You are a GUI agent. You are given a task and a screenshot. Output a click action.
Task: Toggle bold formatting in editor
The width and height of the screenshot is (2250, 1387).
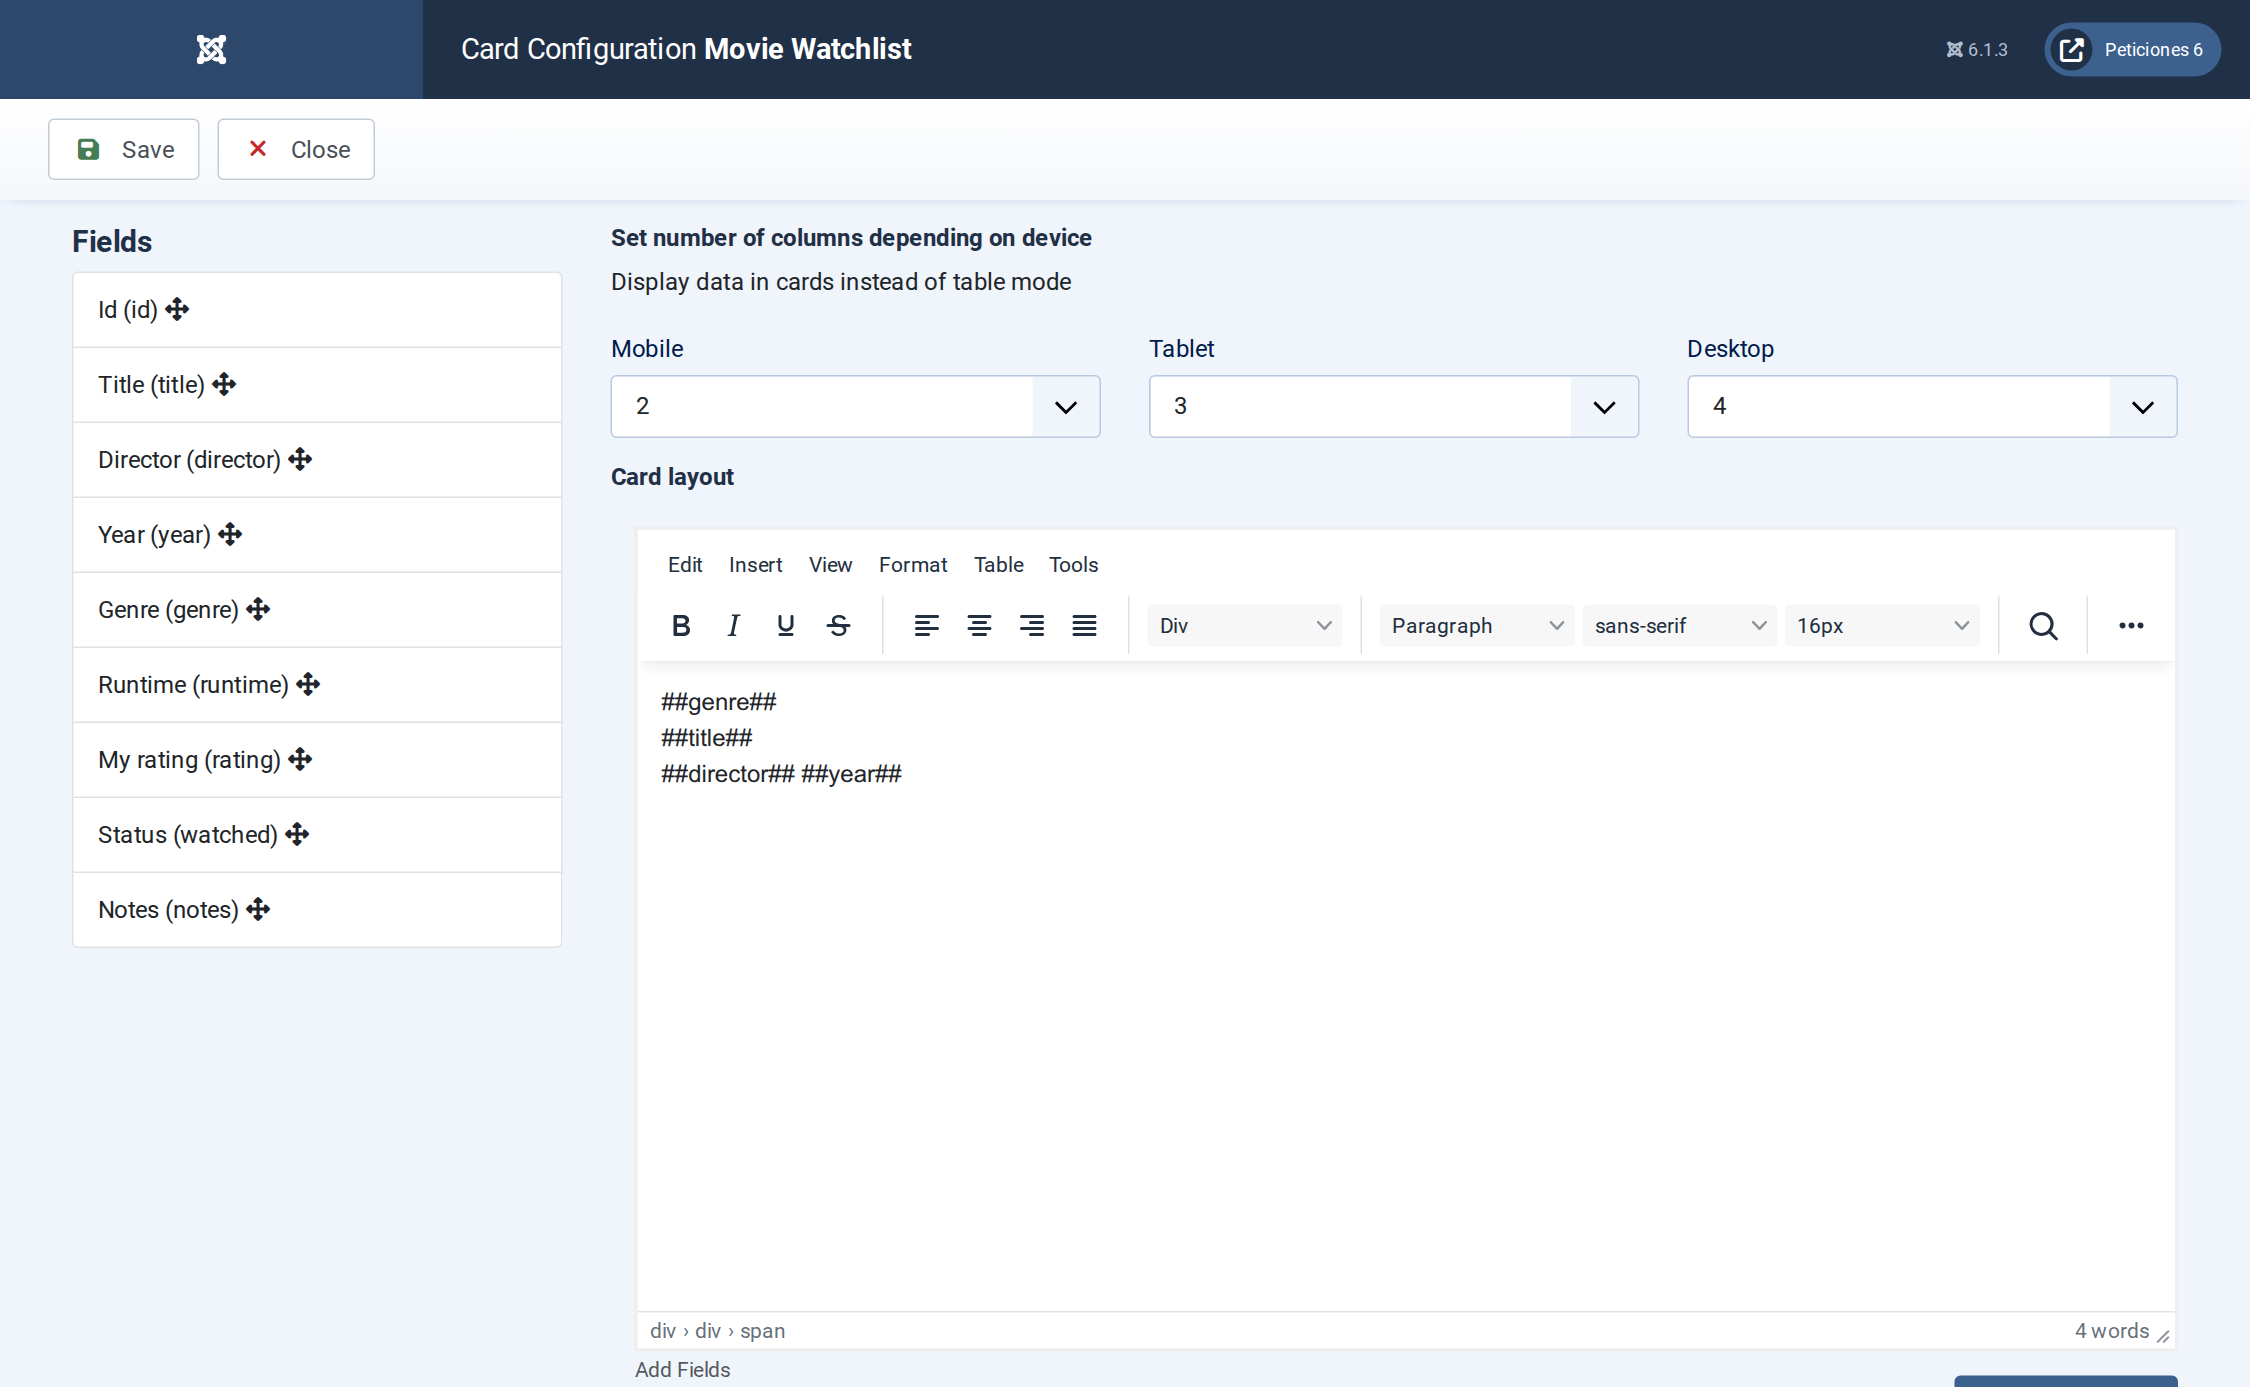(681, 626)
